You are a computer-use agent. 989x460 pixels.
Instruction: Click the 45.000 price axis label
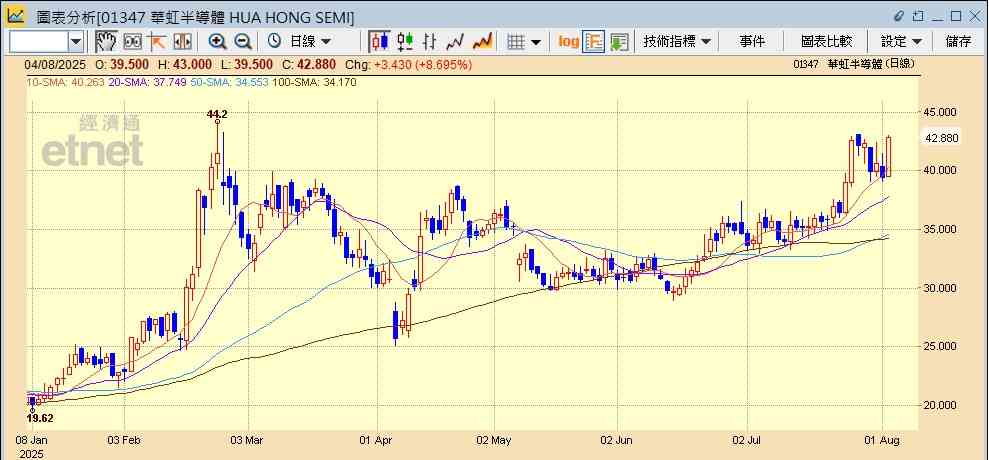940,112
